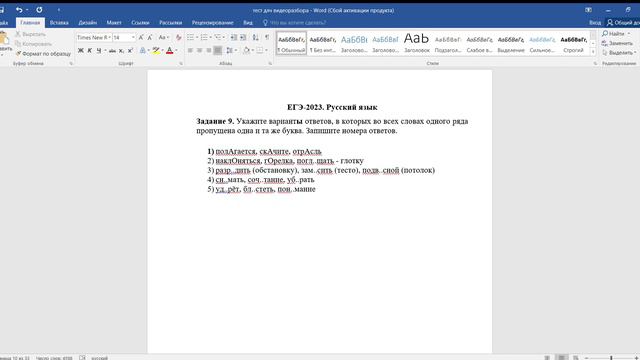Decrease font size with the small A icon

[150, 38]
